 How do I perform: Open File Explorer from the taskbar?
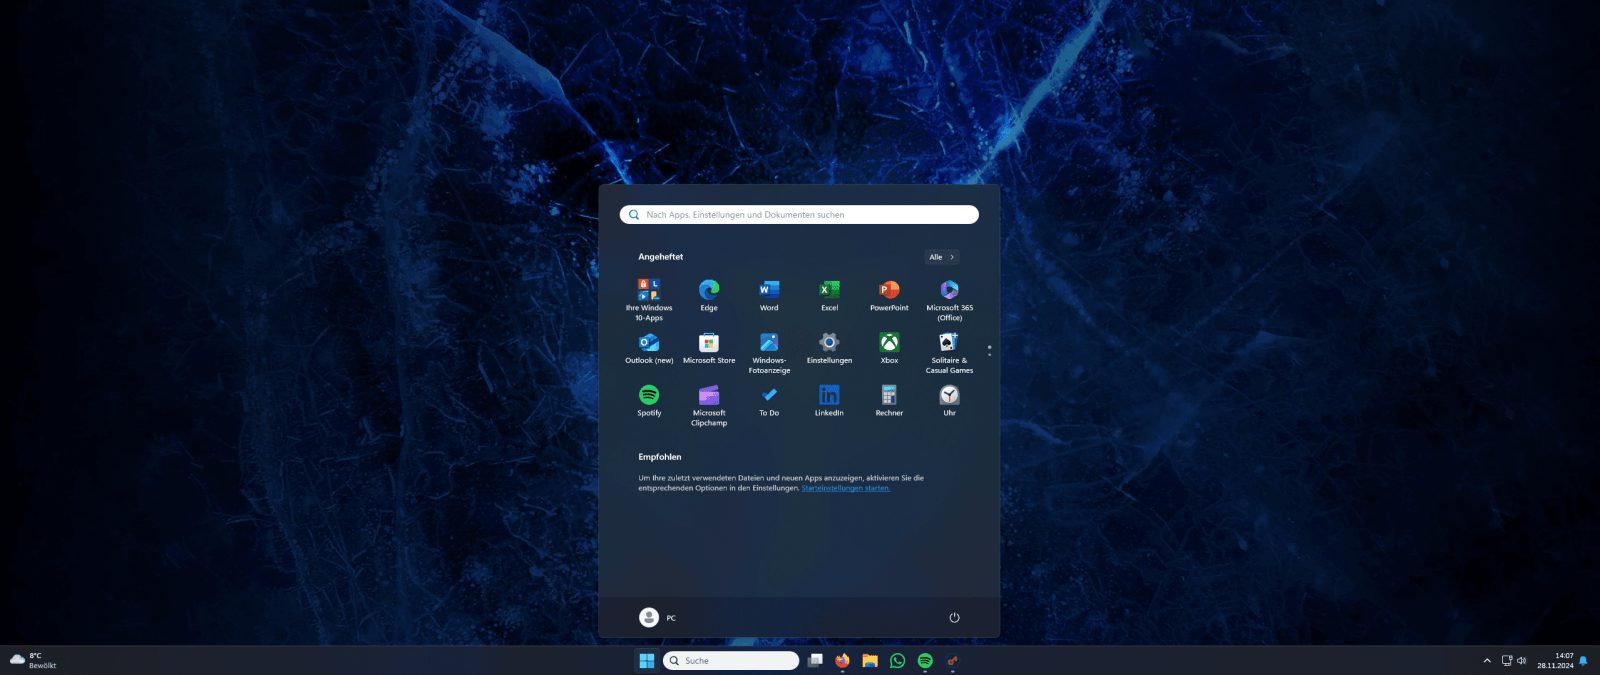pyautogui.click(x=870, y=661)
